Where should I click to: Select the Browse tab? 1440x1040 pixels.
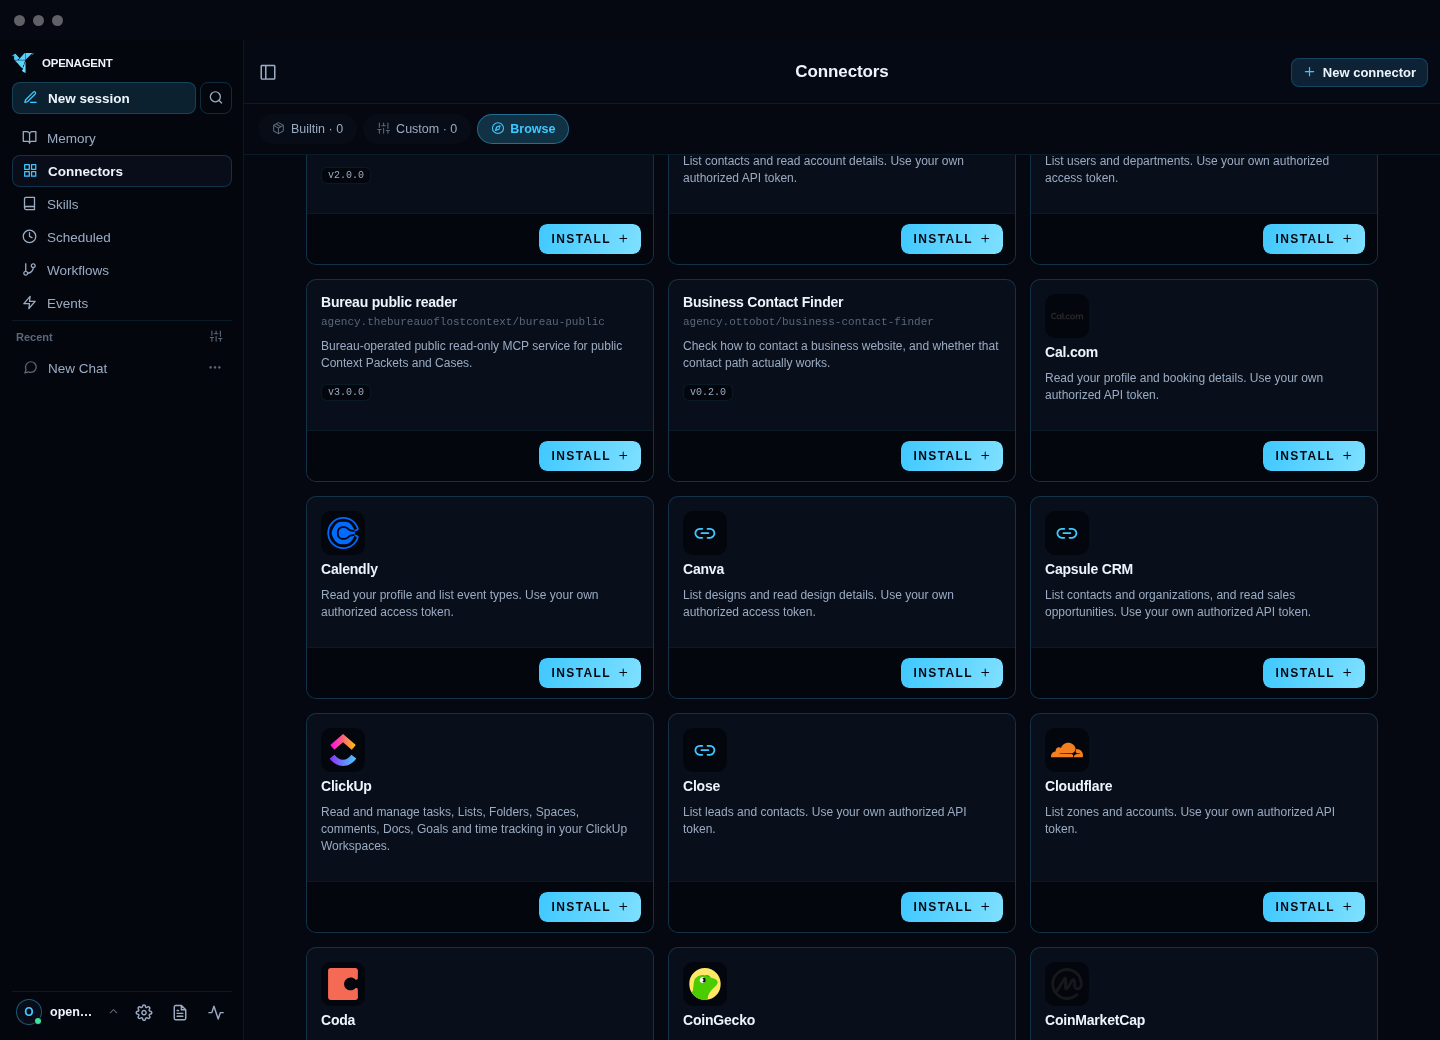click(x=523, y=129)
